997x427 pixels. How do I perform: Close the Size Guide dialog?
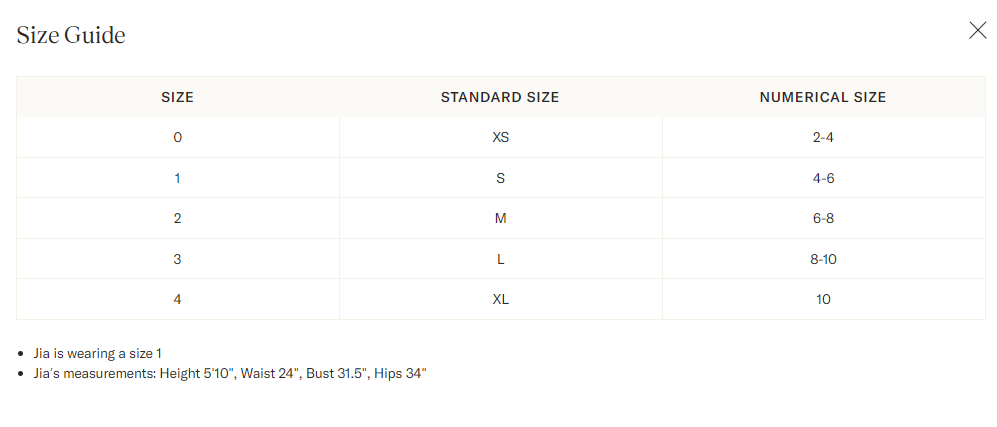(x=977, y=30)
